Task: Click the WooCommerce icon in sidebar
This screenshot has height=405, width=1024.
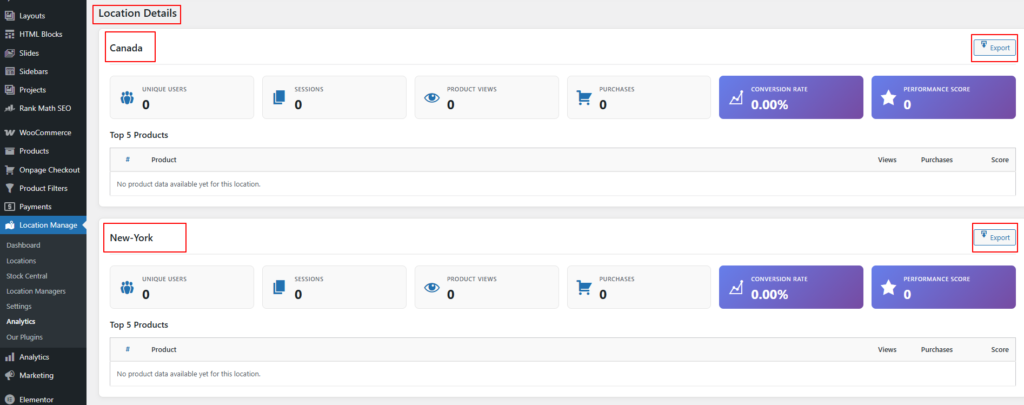Action: (x=9, y=132)
